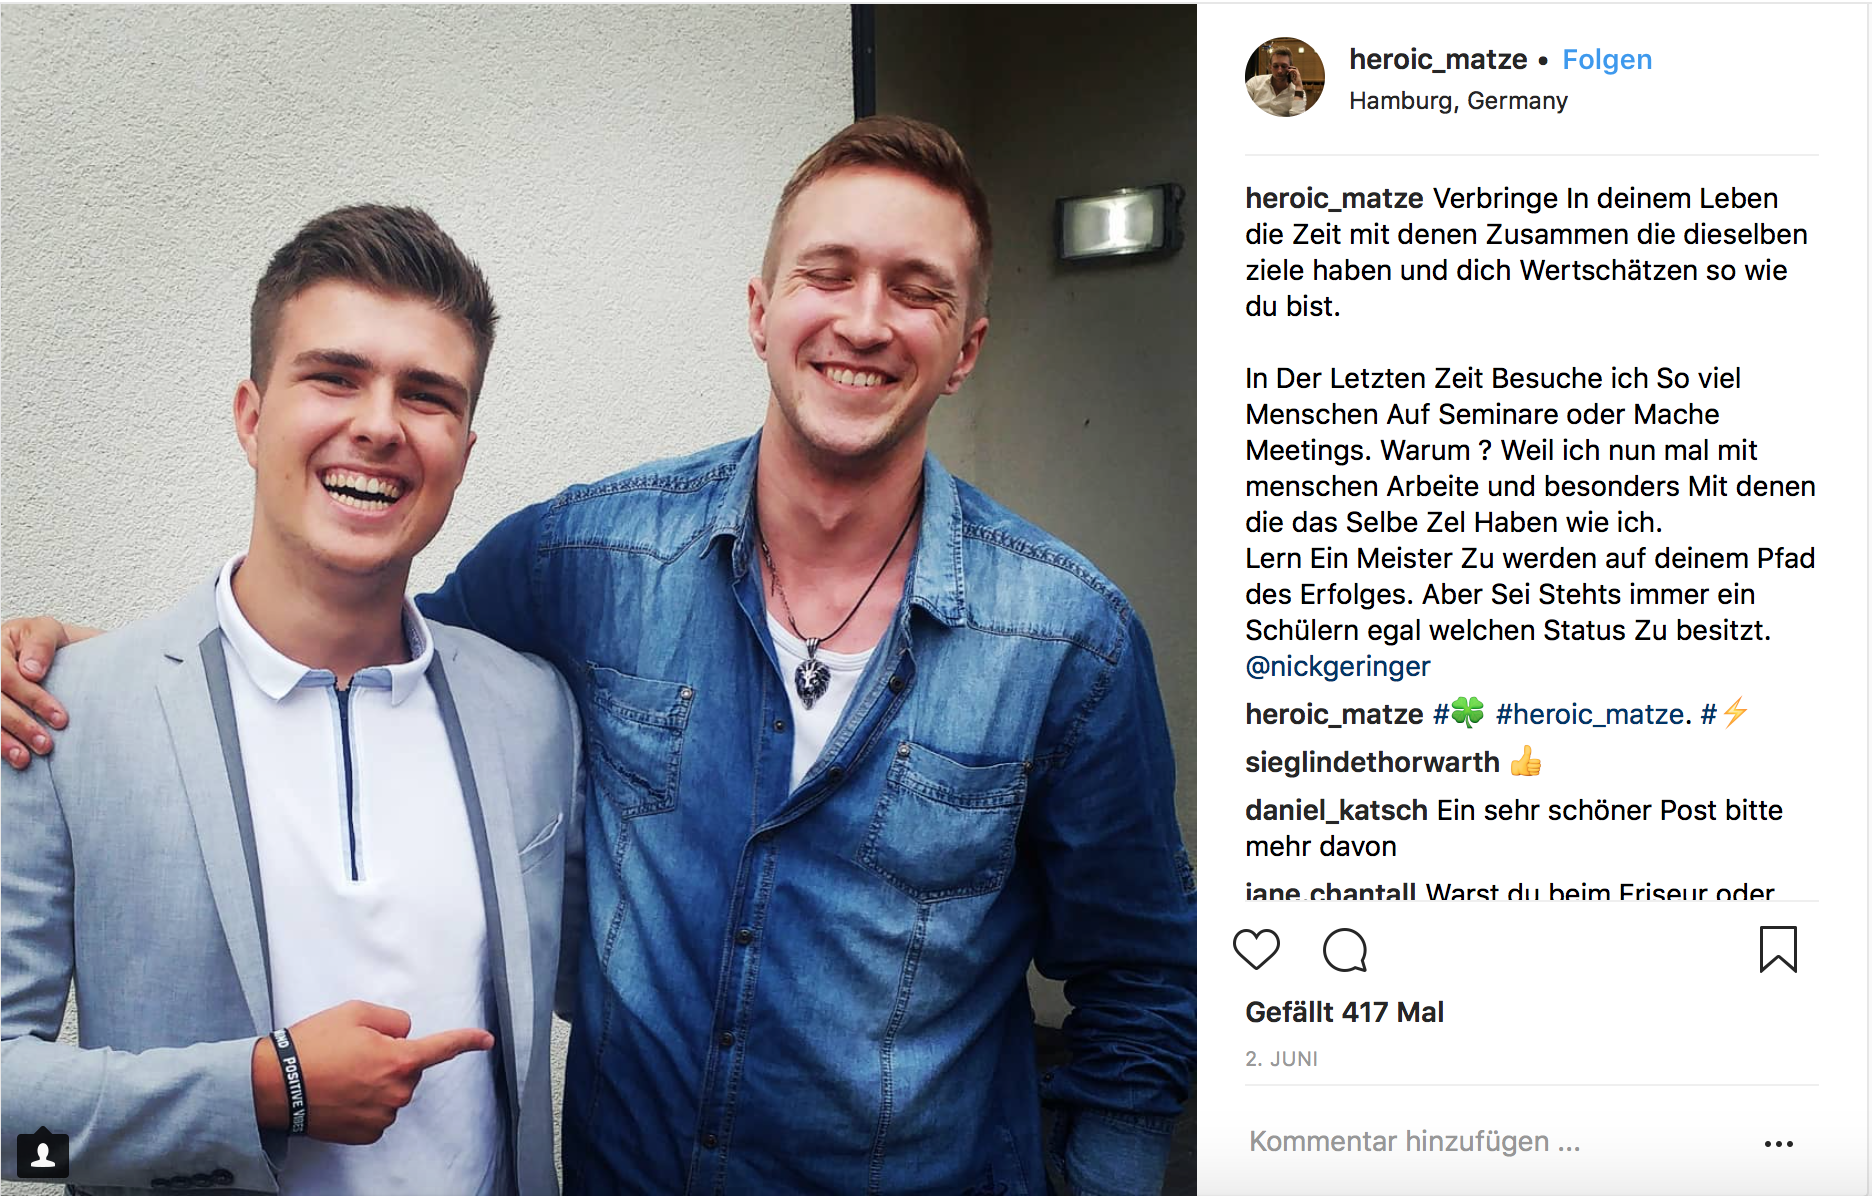Open sieglindethorwarth commenter profile
Image resolution: width=1872 pixels, height=1196 pixels.
(x=1372, y=762)
